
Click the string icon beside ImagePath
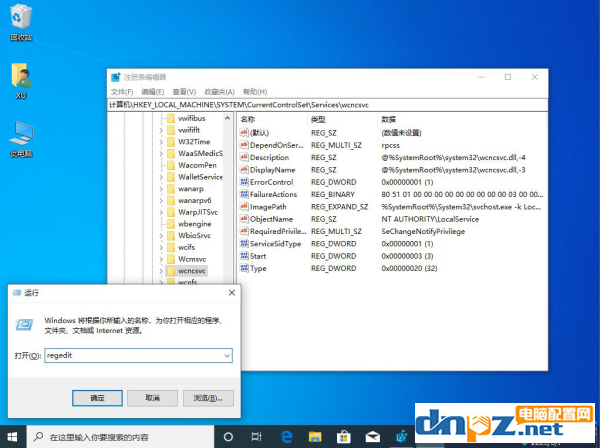(x=244, y=207)
